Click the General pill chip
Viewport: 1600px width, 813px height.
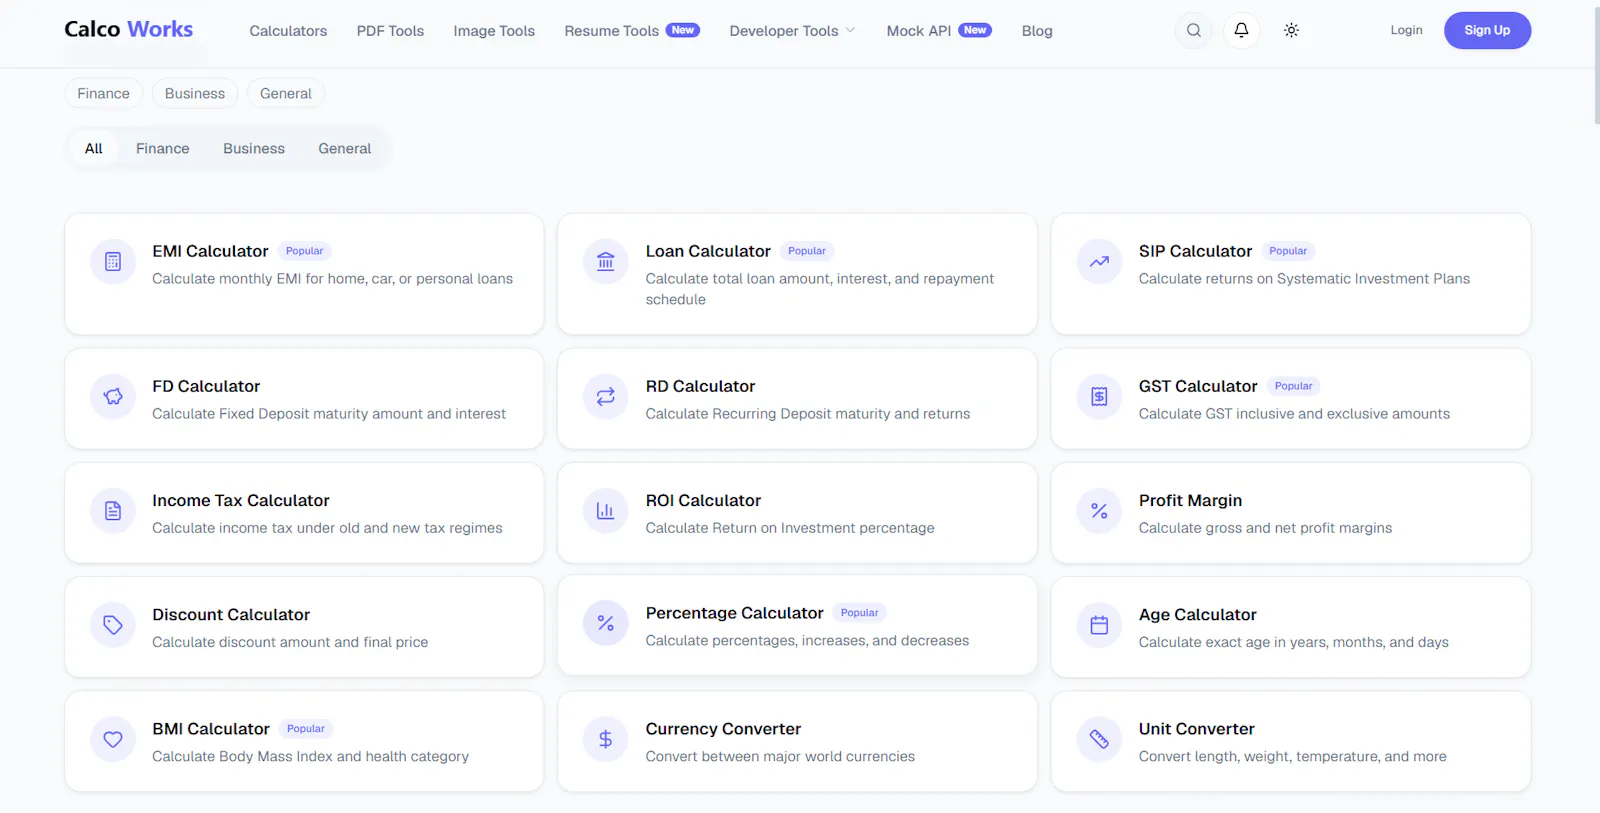pyautogui.click(x=286, y=93)
